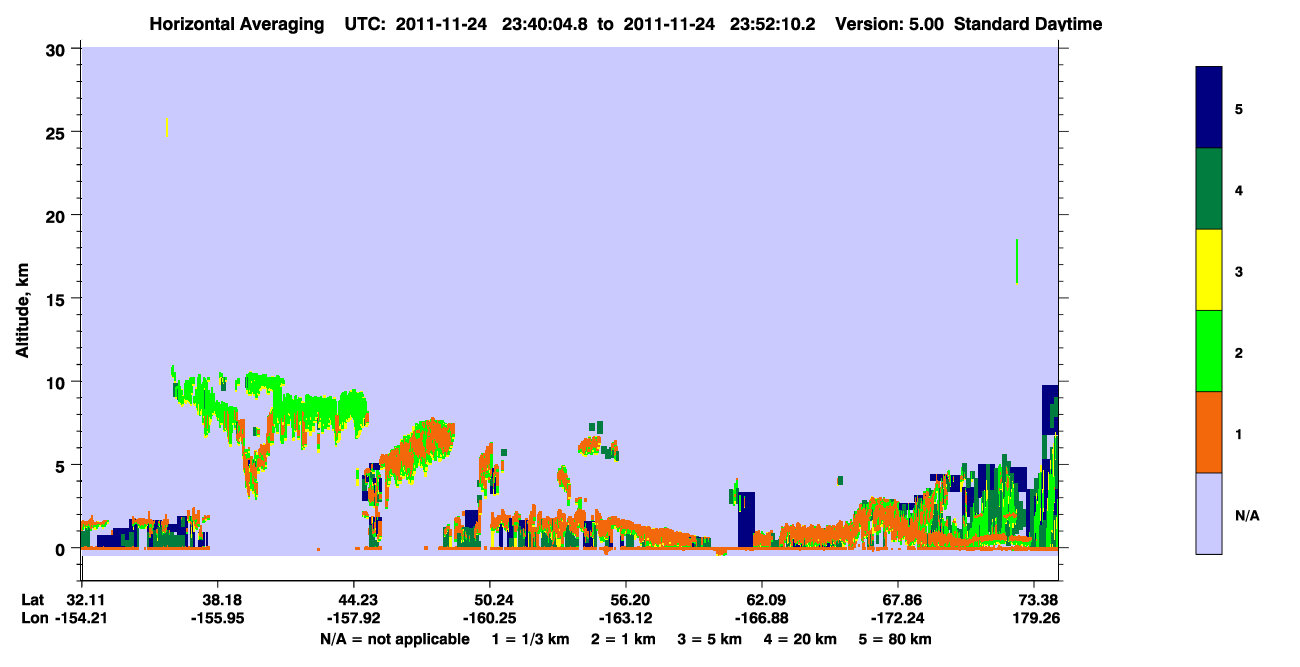Click longitude value -157.92
The height and width of the screenshot is (667, 1300).
click(353, 619)
